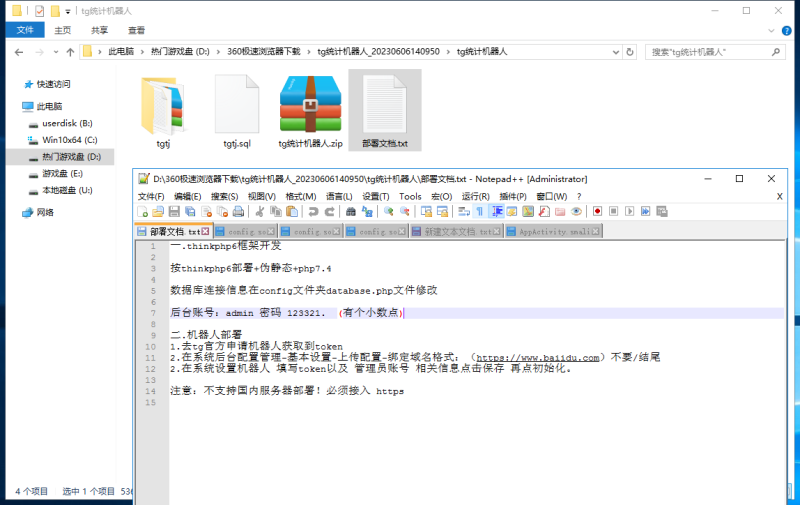Click the Print icon in Notepad++ toolbar
Screen dimensions: 800x505
(237, 212)
